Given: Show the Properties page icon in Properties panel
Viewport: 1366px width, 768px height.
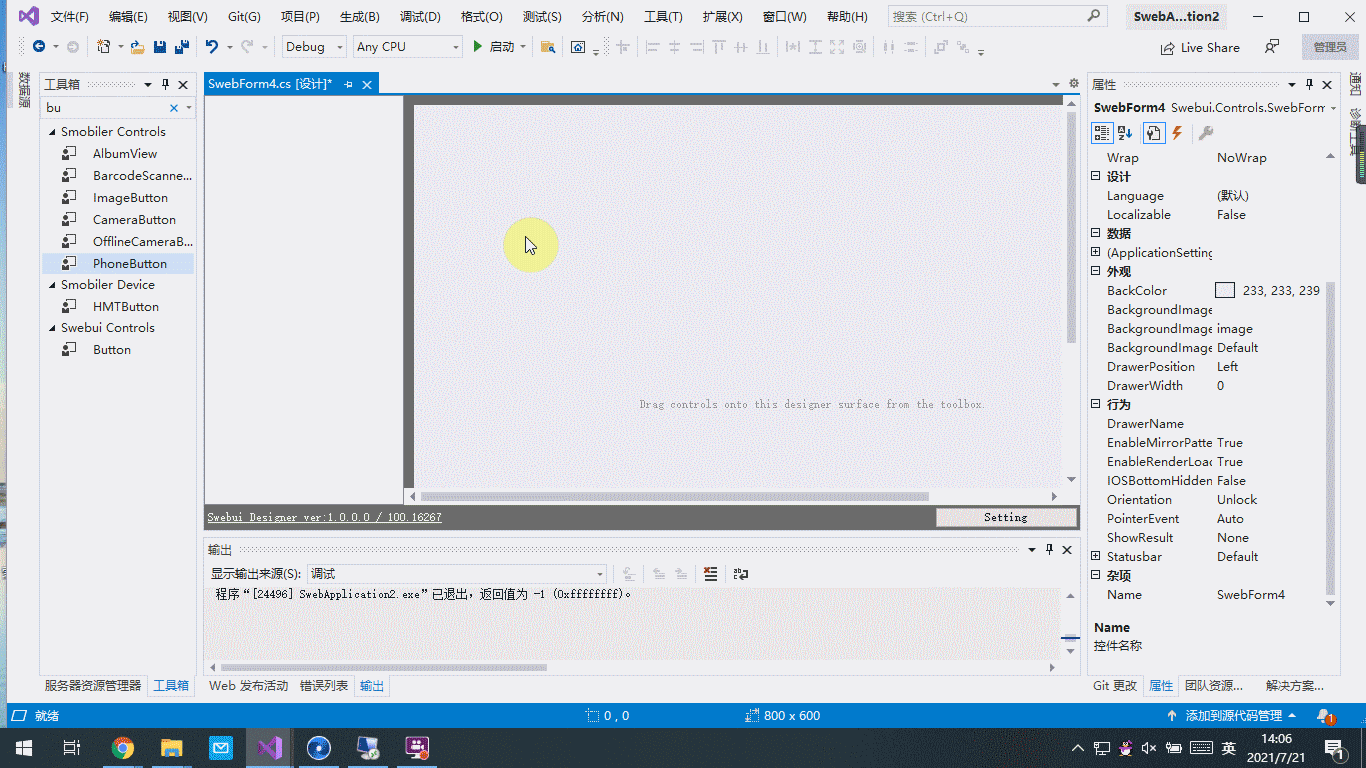Looking at the screenshot, I should 1153,133.
